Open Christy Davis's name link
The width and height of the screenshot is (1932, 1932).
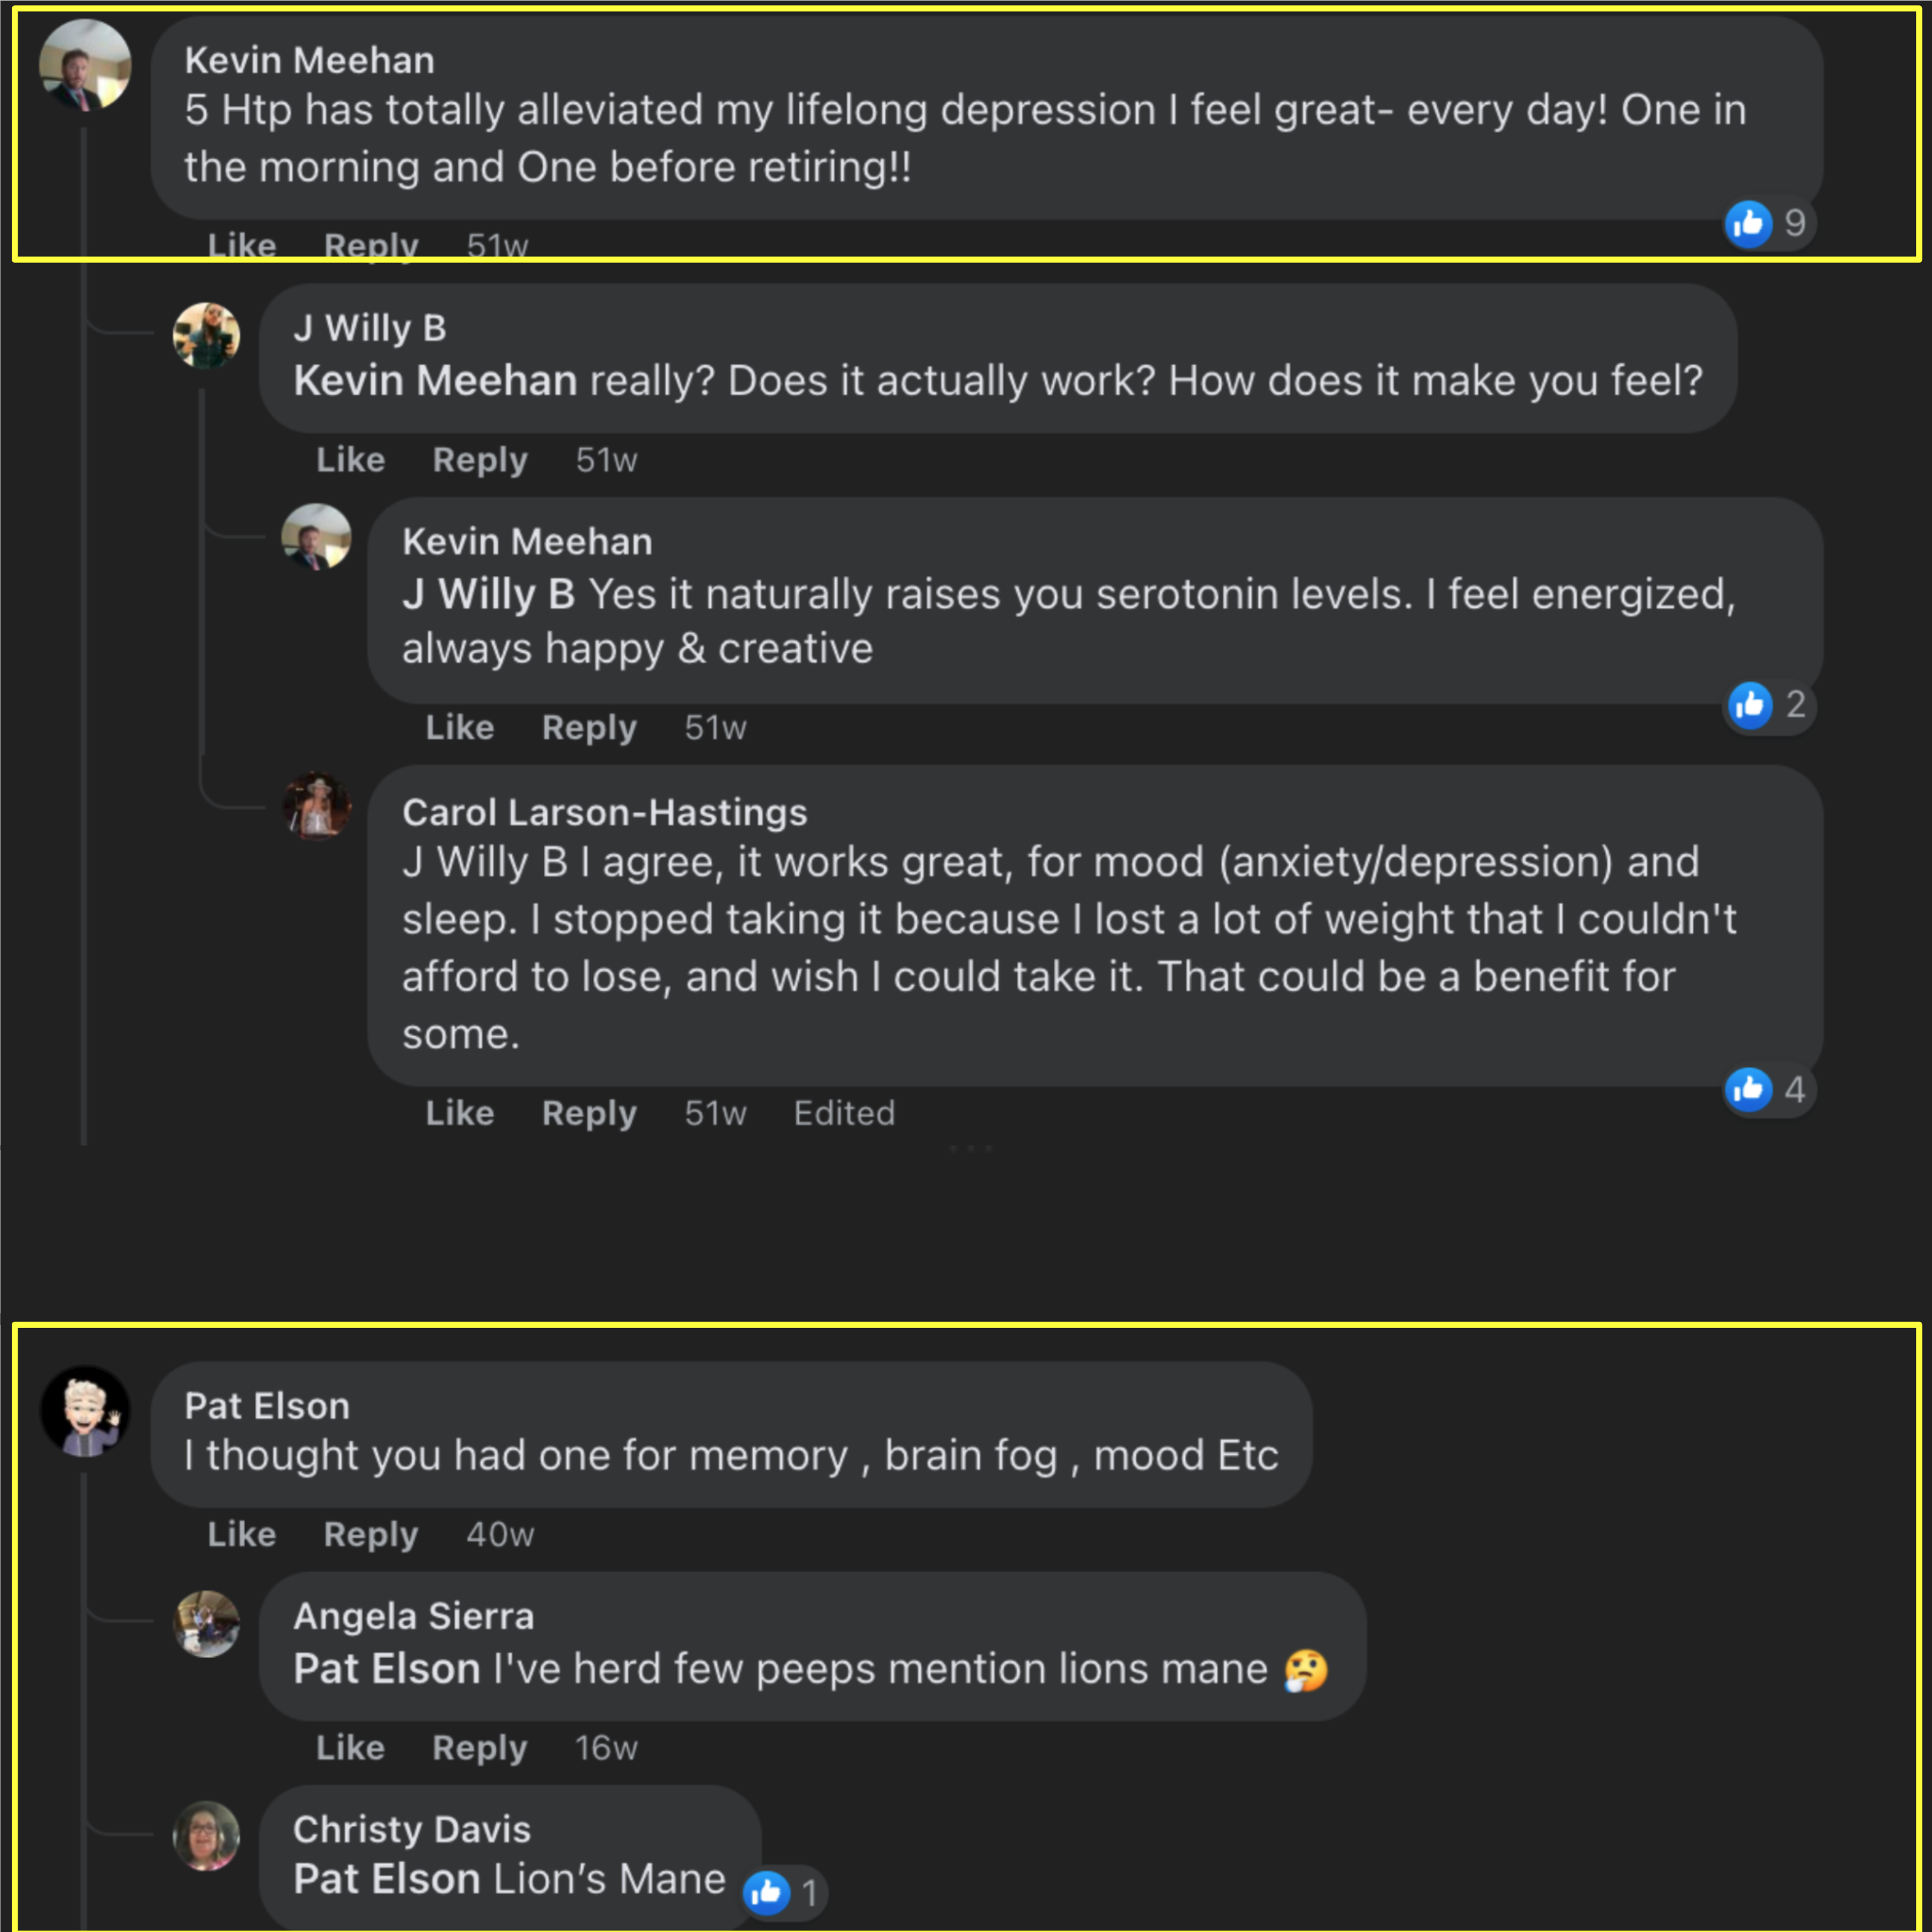(x=411, y=1829)
